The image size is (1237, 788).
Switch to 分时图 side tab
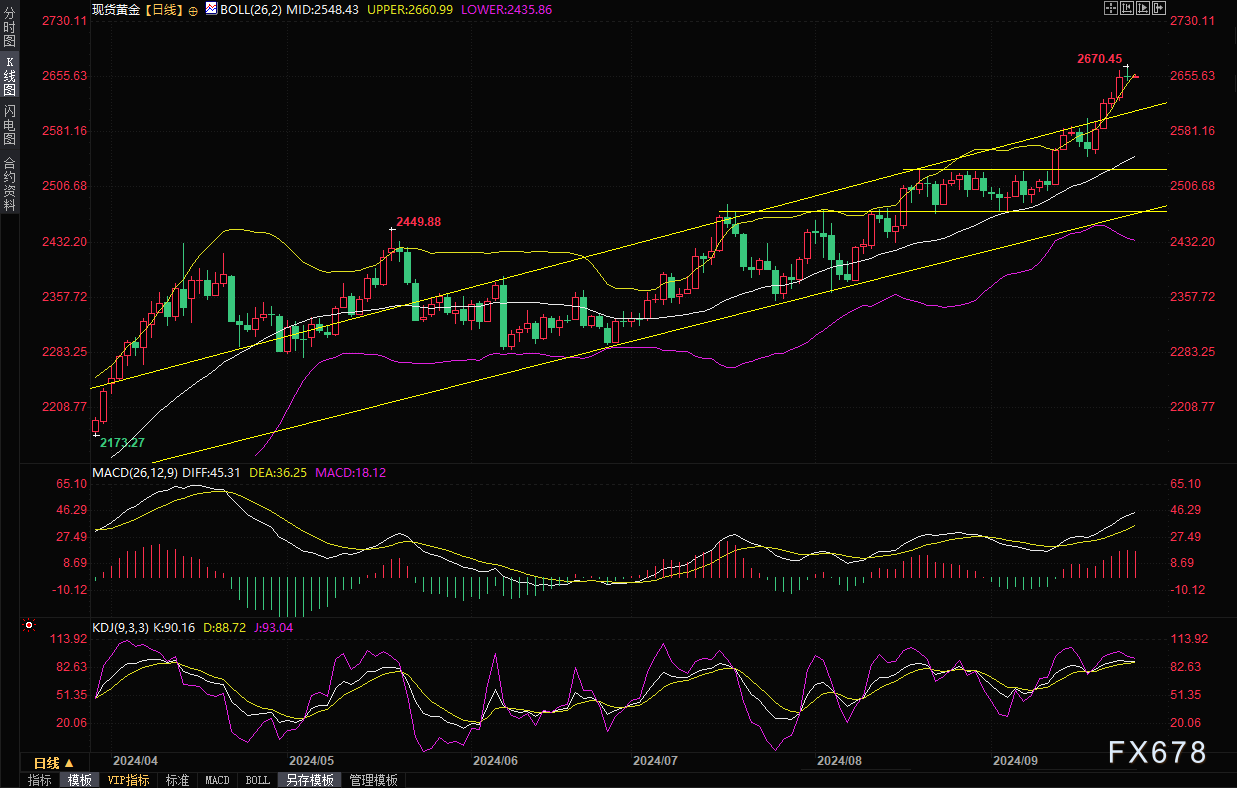10,28
